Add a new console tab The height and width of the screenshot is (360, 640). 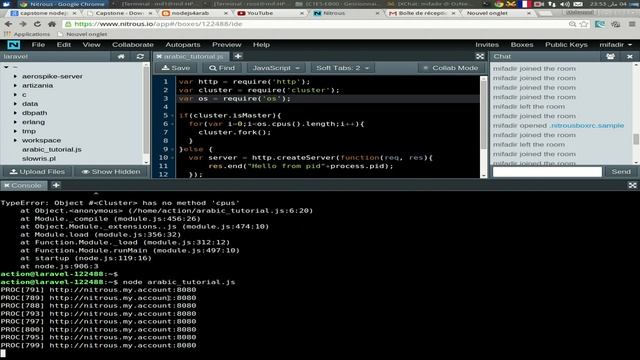(x=56, y=185)
